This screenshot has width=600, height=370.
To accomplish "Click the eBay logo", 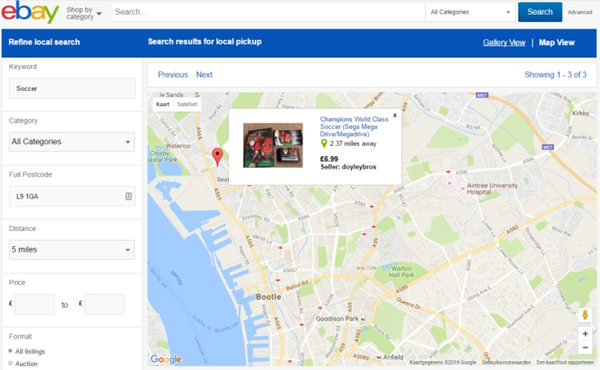I will tap(30, 12).
